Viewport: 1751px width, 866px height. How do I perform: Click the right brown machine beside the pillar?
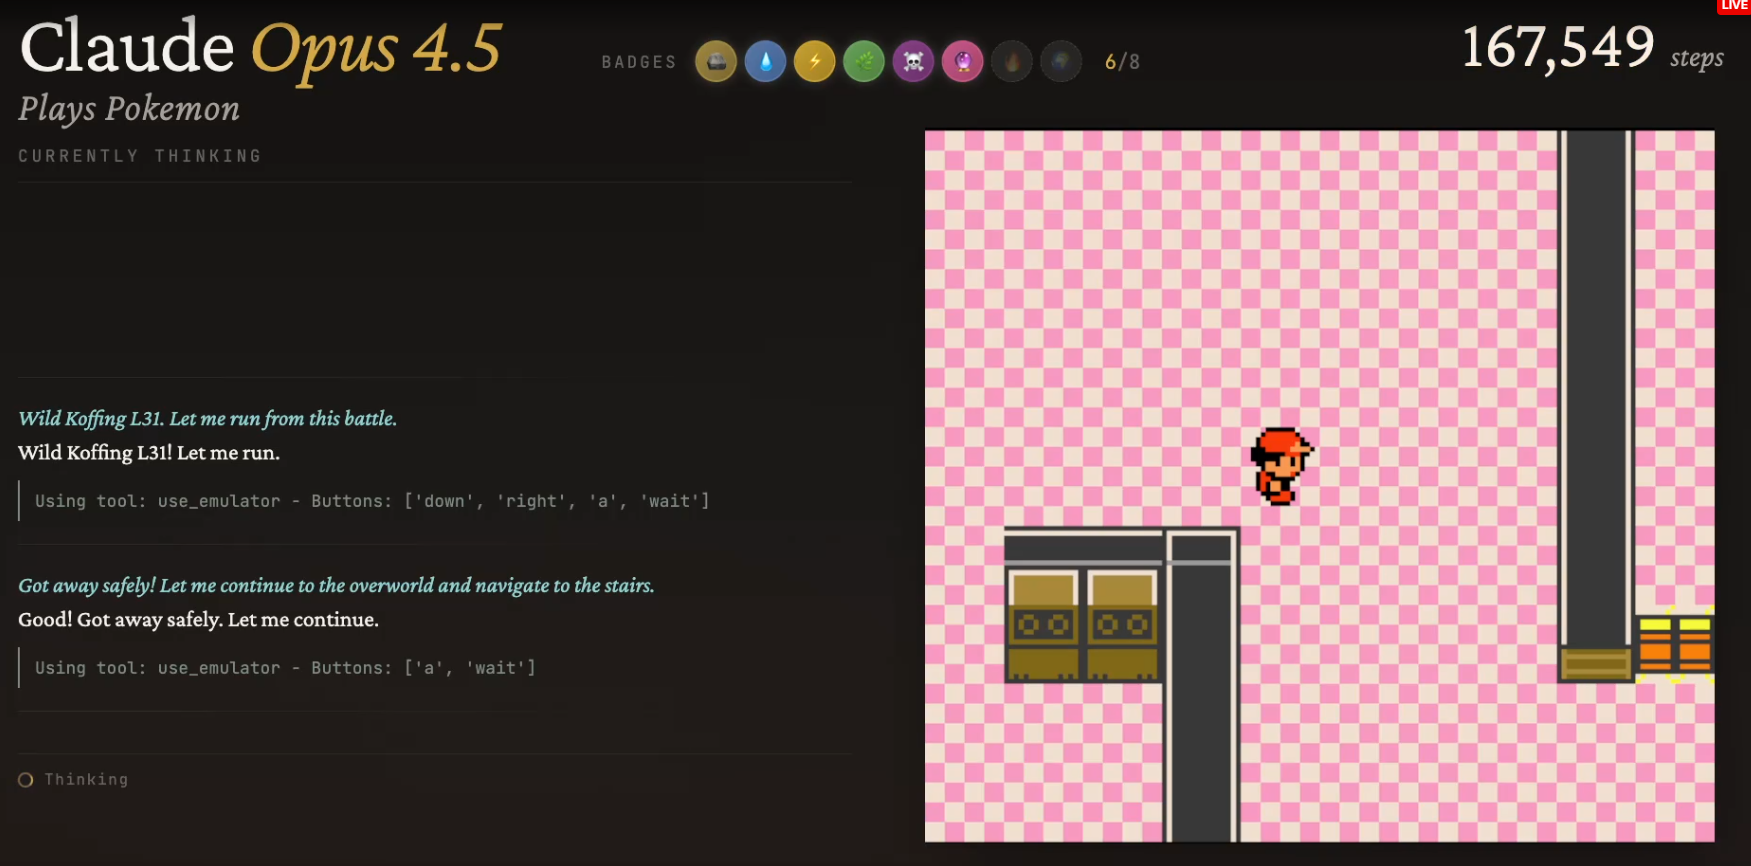click(1122, 625)
